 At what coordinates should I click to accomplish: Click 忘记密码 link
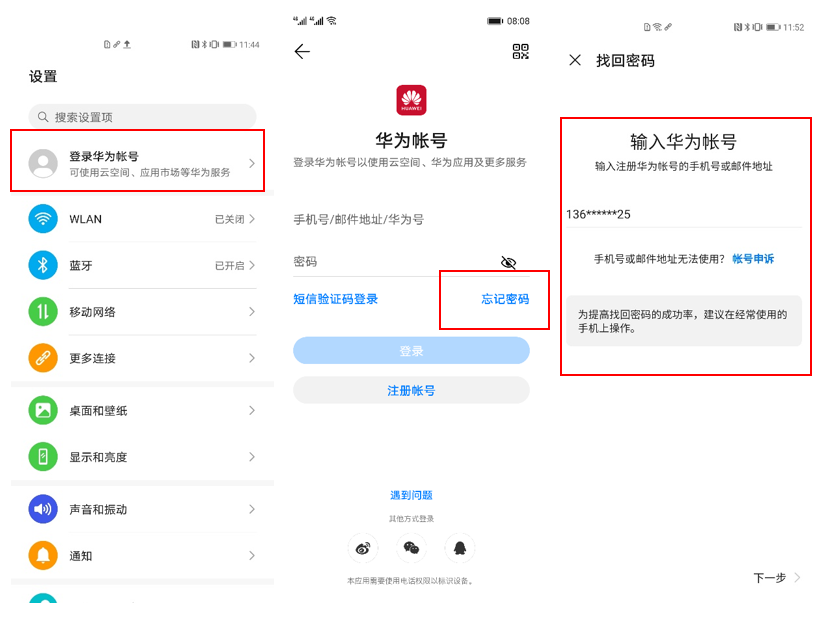coord(505,299)
